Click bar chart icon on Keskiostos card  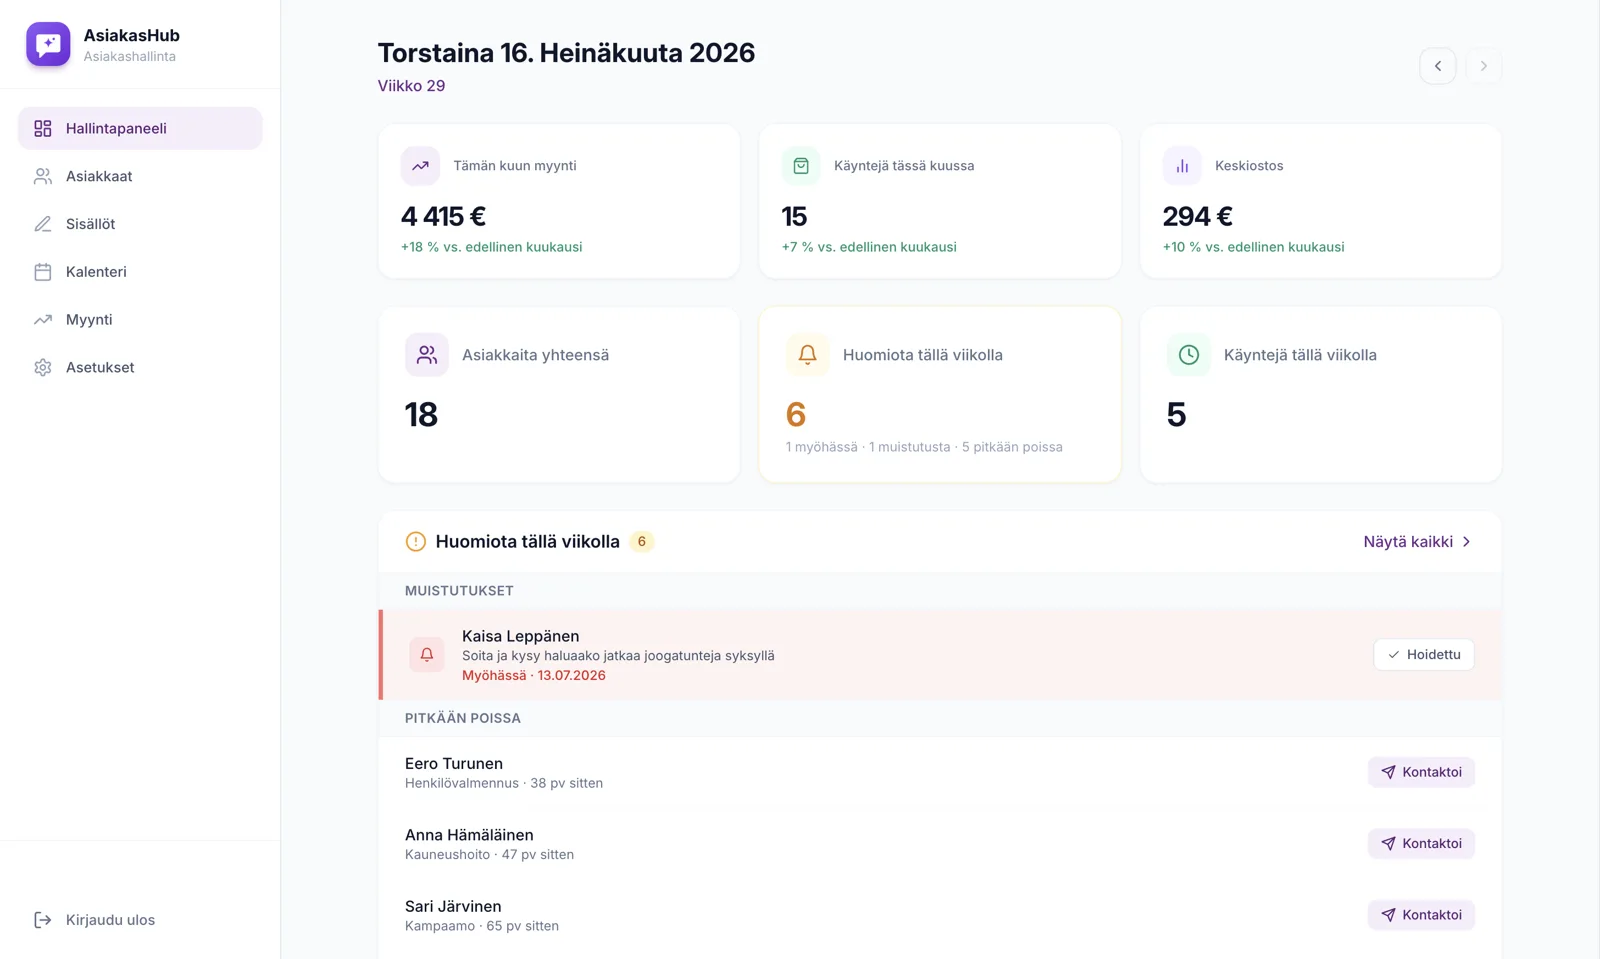coord(1182,166)
